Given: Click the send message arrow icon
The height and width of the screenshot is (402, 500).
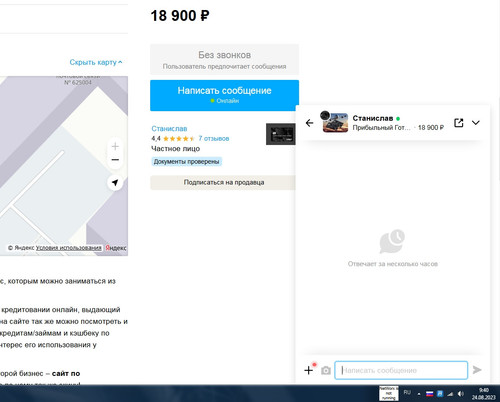Looking at the screenshot, I should click(477, 370).
